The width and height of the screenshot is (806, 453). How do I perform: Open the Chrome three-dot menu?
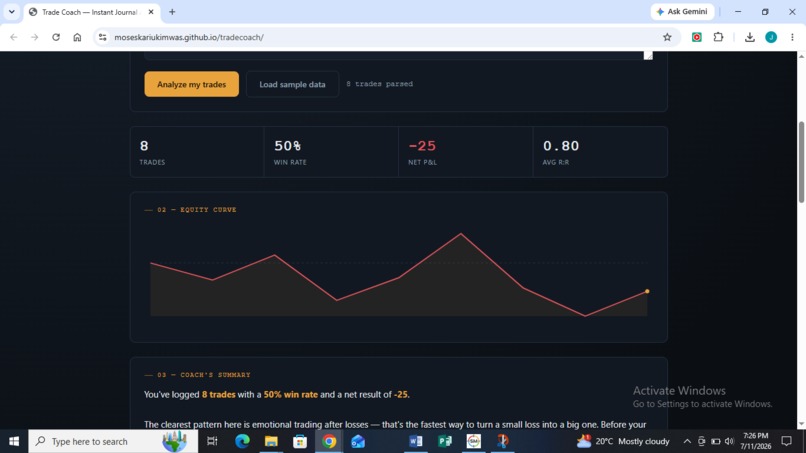[792, 37]
